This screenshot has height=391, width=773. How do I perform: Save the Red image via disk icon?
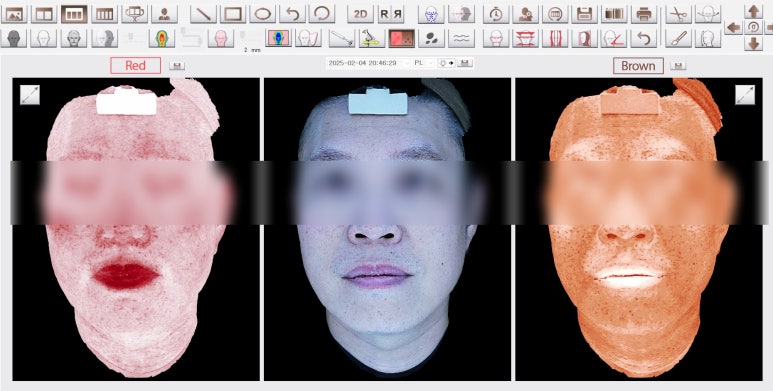coord(177,66)
